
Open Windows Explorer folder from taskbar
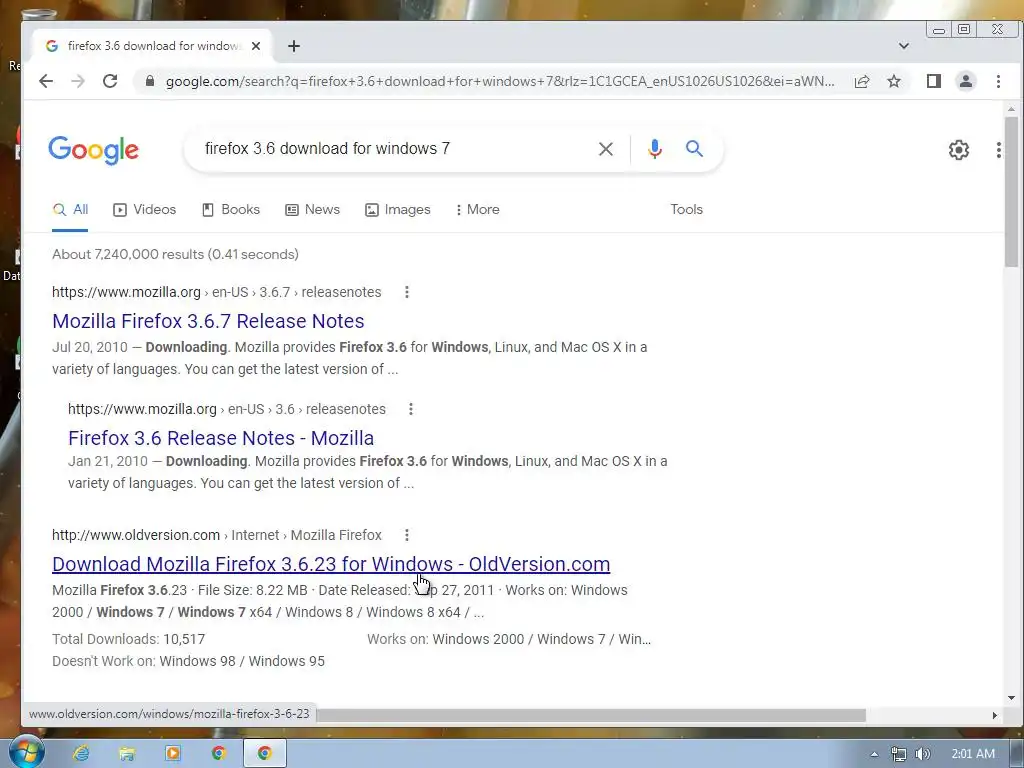[127, 753]
